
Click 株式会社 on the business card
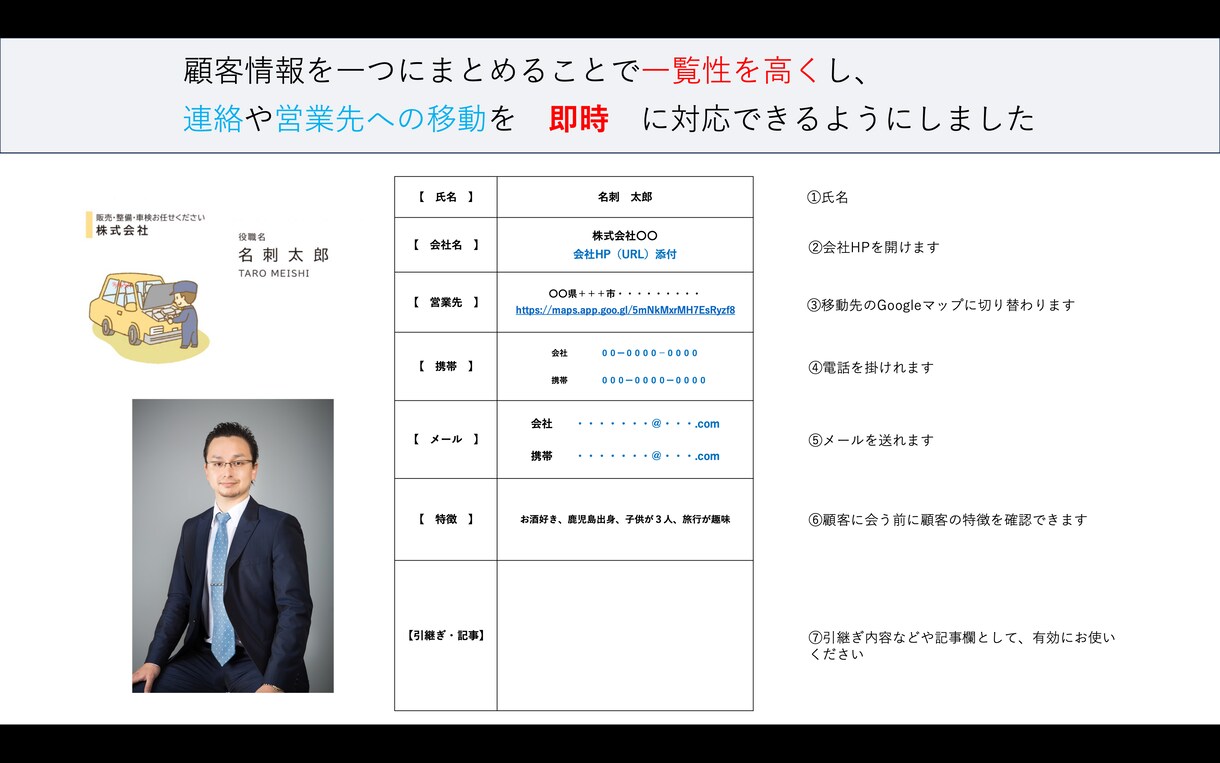(x=122, y=230)
